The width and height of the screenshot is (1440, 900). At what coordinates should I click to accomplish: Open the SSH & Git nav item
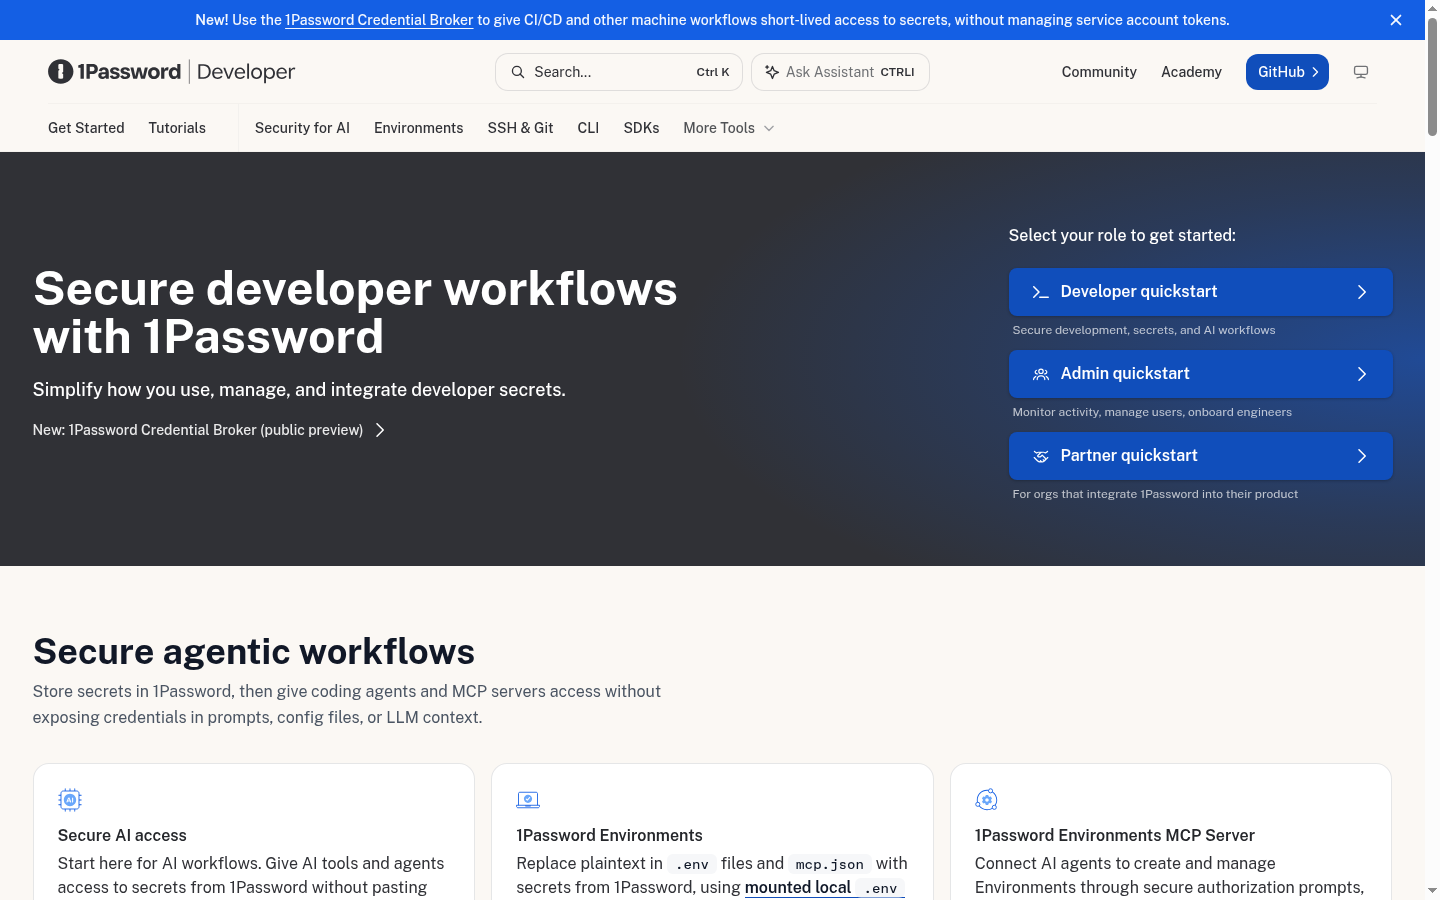[520, 128]
